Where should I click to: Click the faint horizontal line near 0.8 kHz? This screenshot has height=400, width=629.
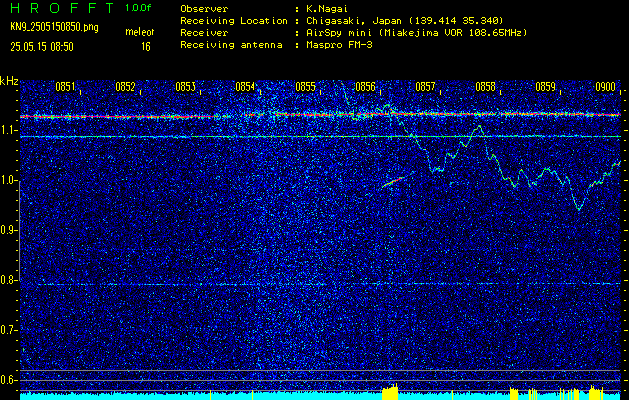click(321, 284)
